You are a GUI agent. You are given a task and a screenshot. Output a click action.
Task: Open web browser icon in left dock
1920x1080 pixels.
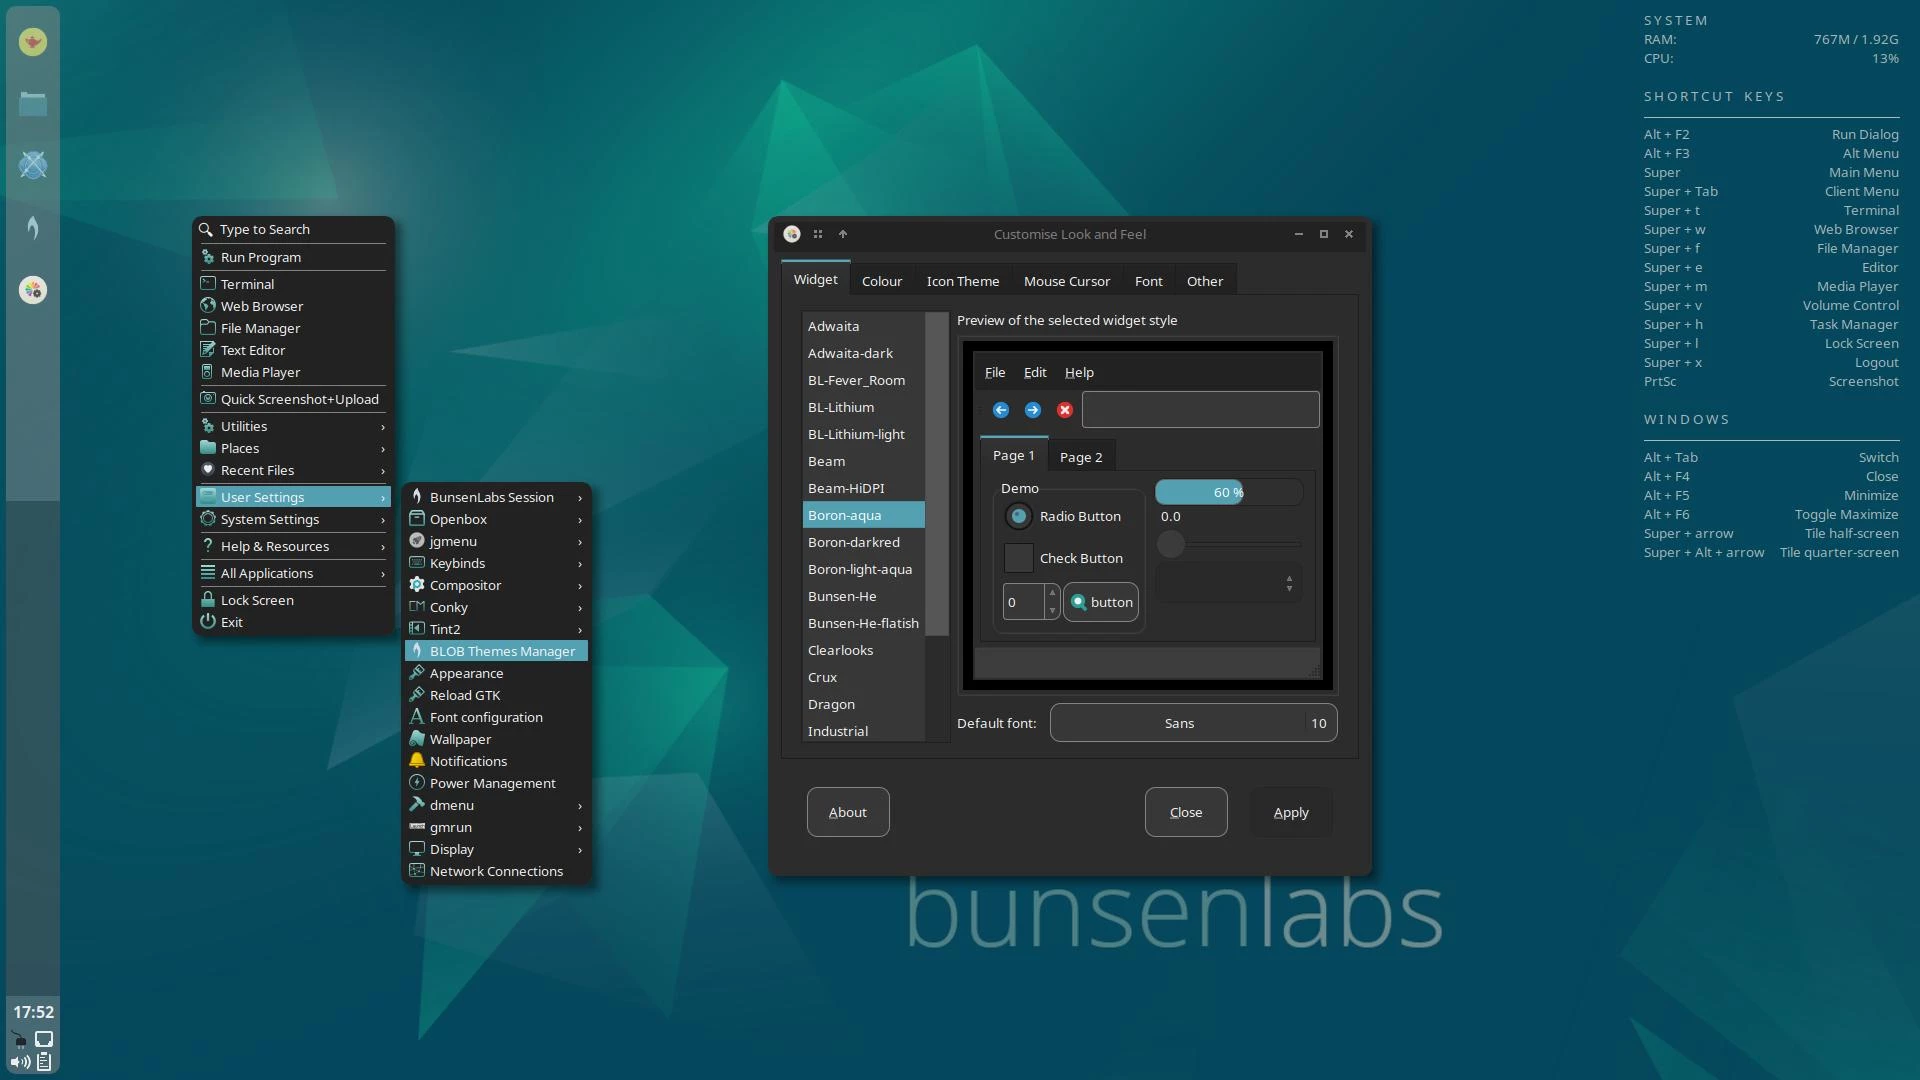pos(33,165)
